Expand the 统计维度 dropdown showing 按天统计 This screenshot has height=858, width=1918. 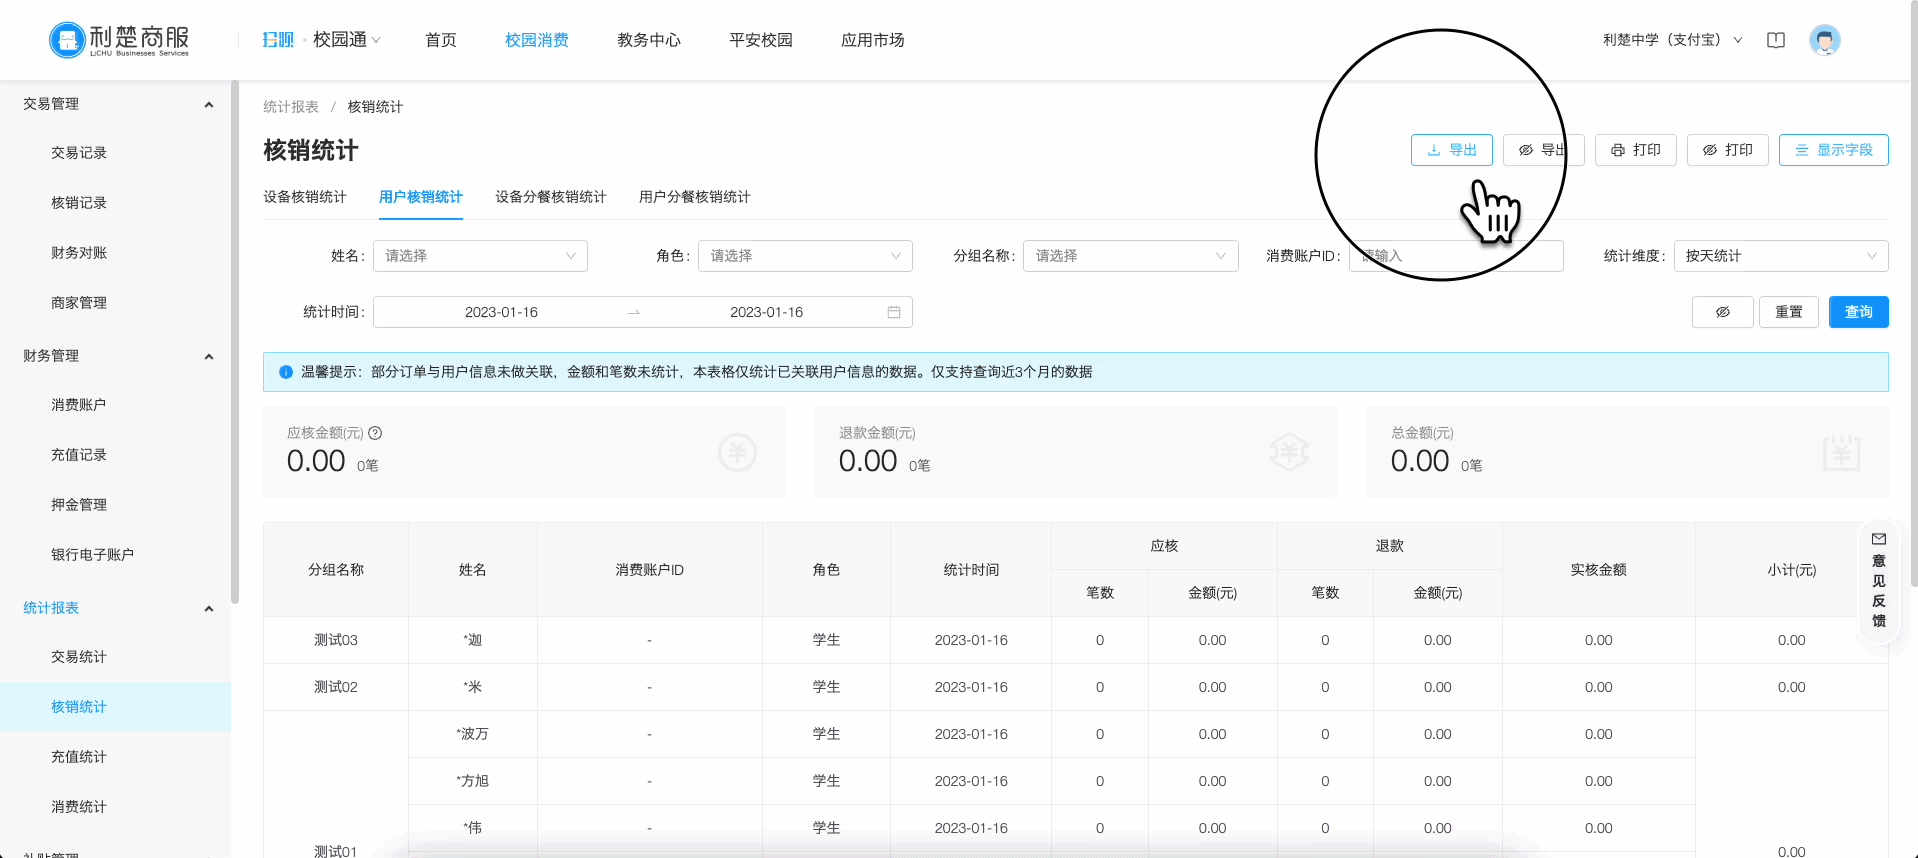tap(1780, 256)
